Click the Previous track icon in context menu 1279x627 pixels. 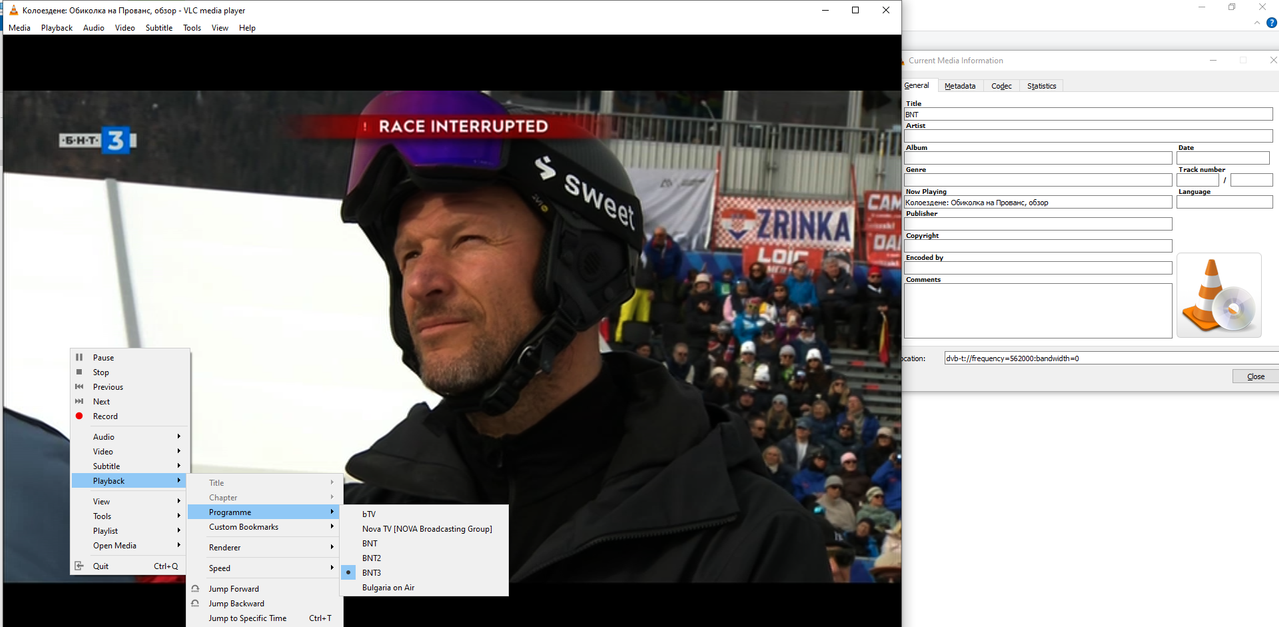(x=79, y=387)
